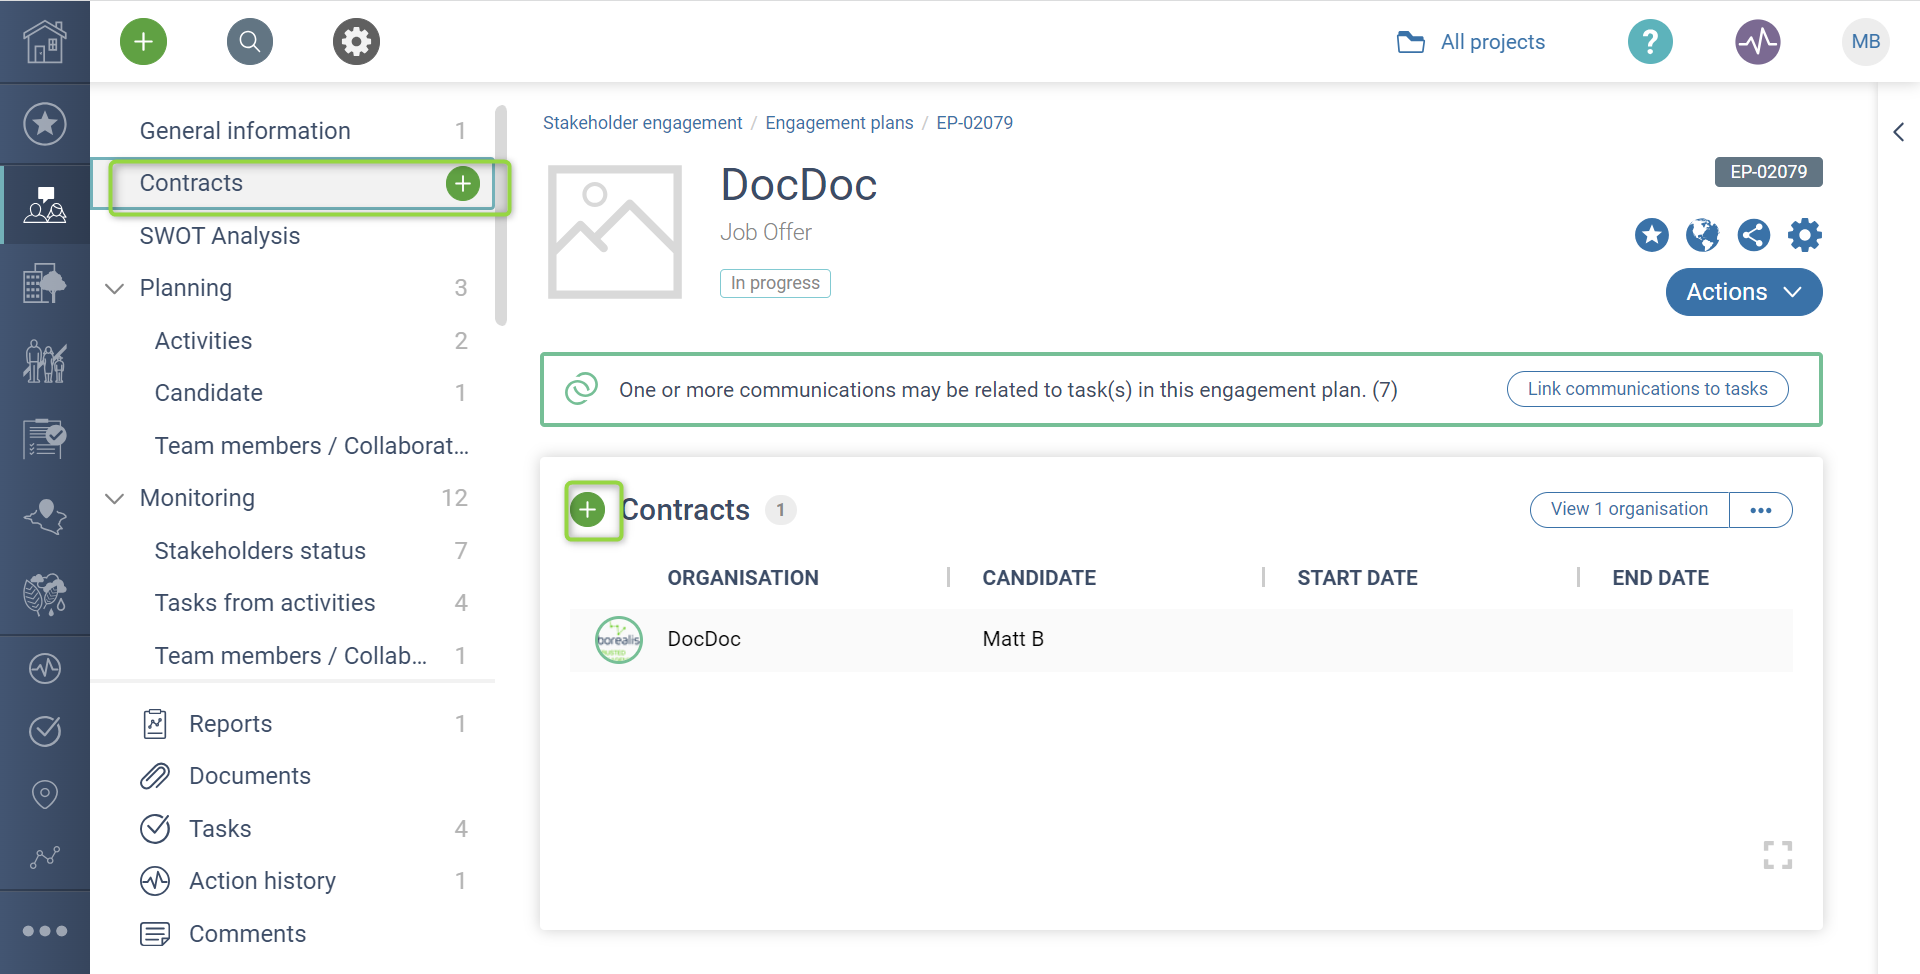Open the search magnifier icon
Image resolution: width=1920 pixels, height=974 pixels.
tap(250, 42)
